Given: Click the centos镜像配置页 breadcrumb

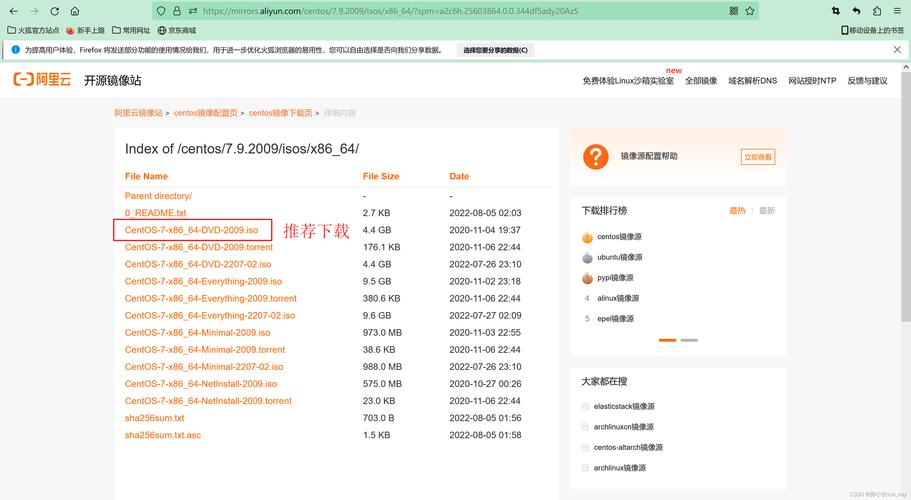Looking at the screenshot, I should coord(206,113).
